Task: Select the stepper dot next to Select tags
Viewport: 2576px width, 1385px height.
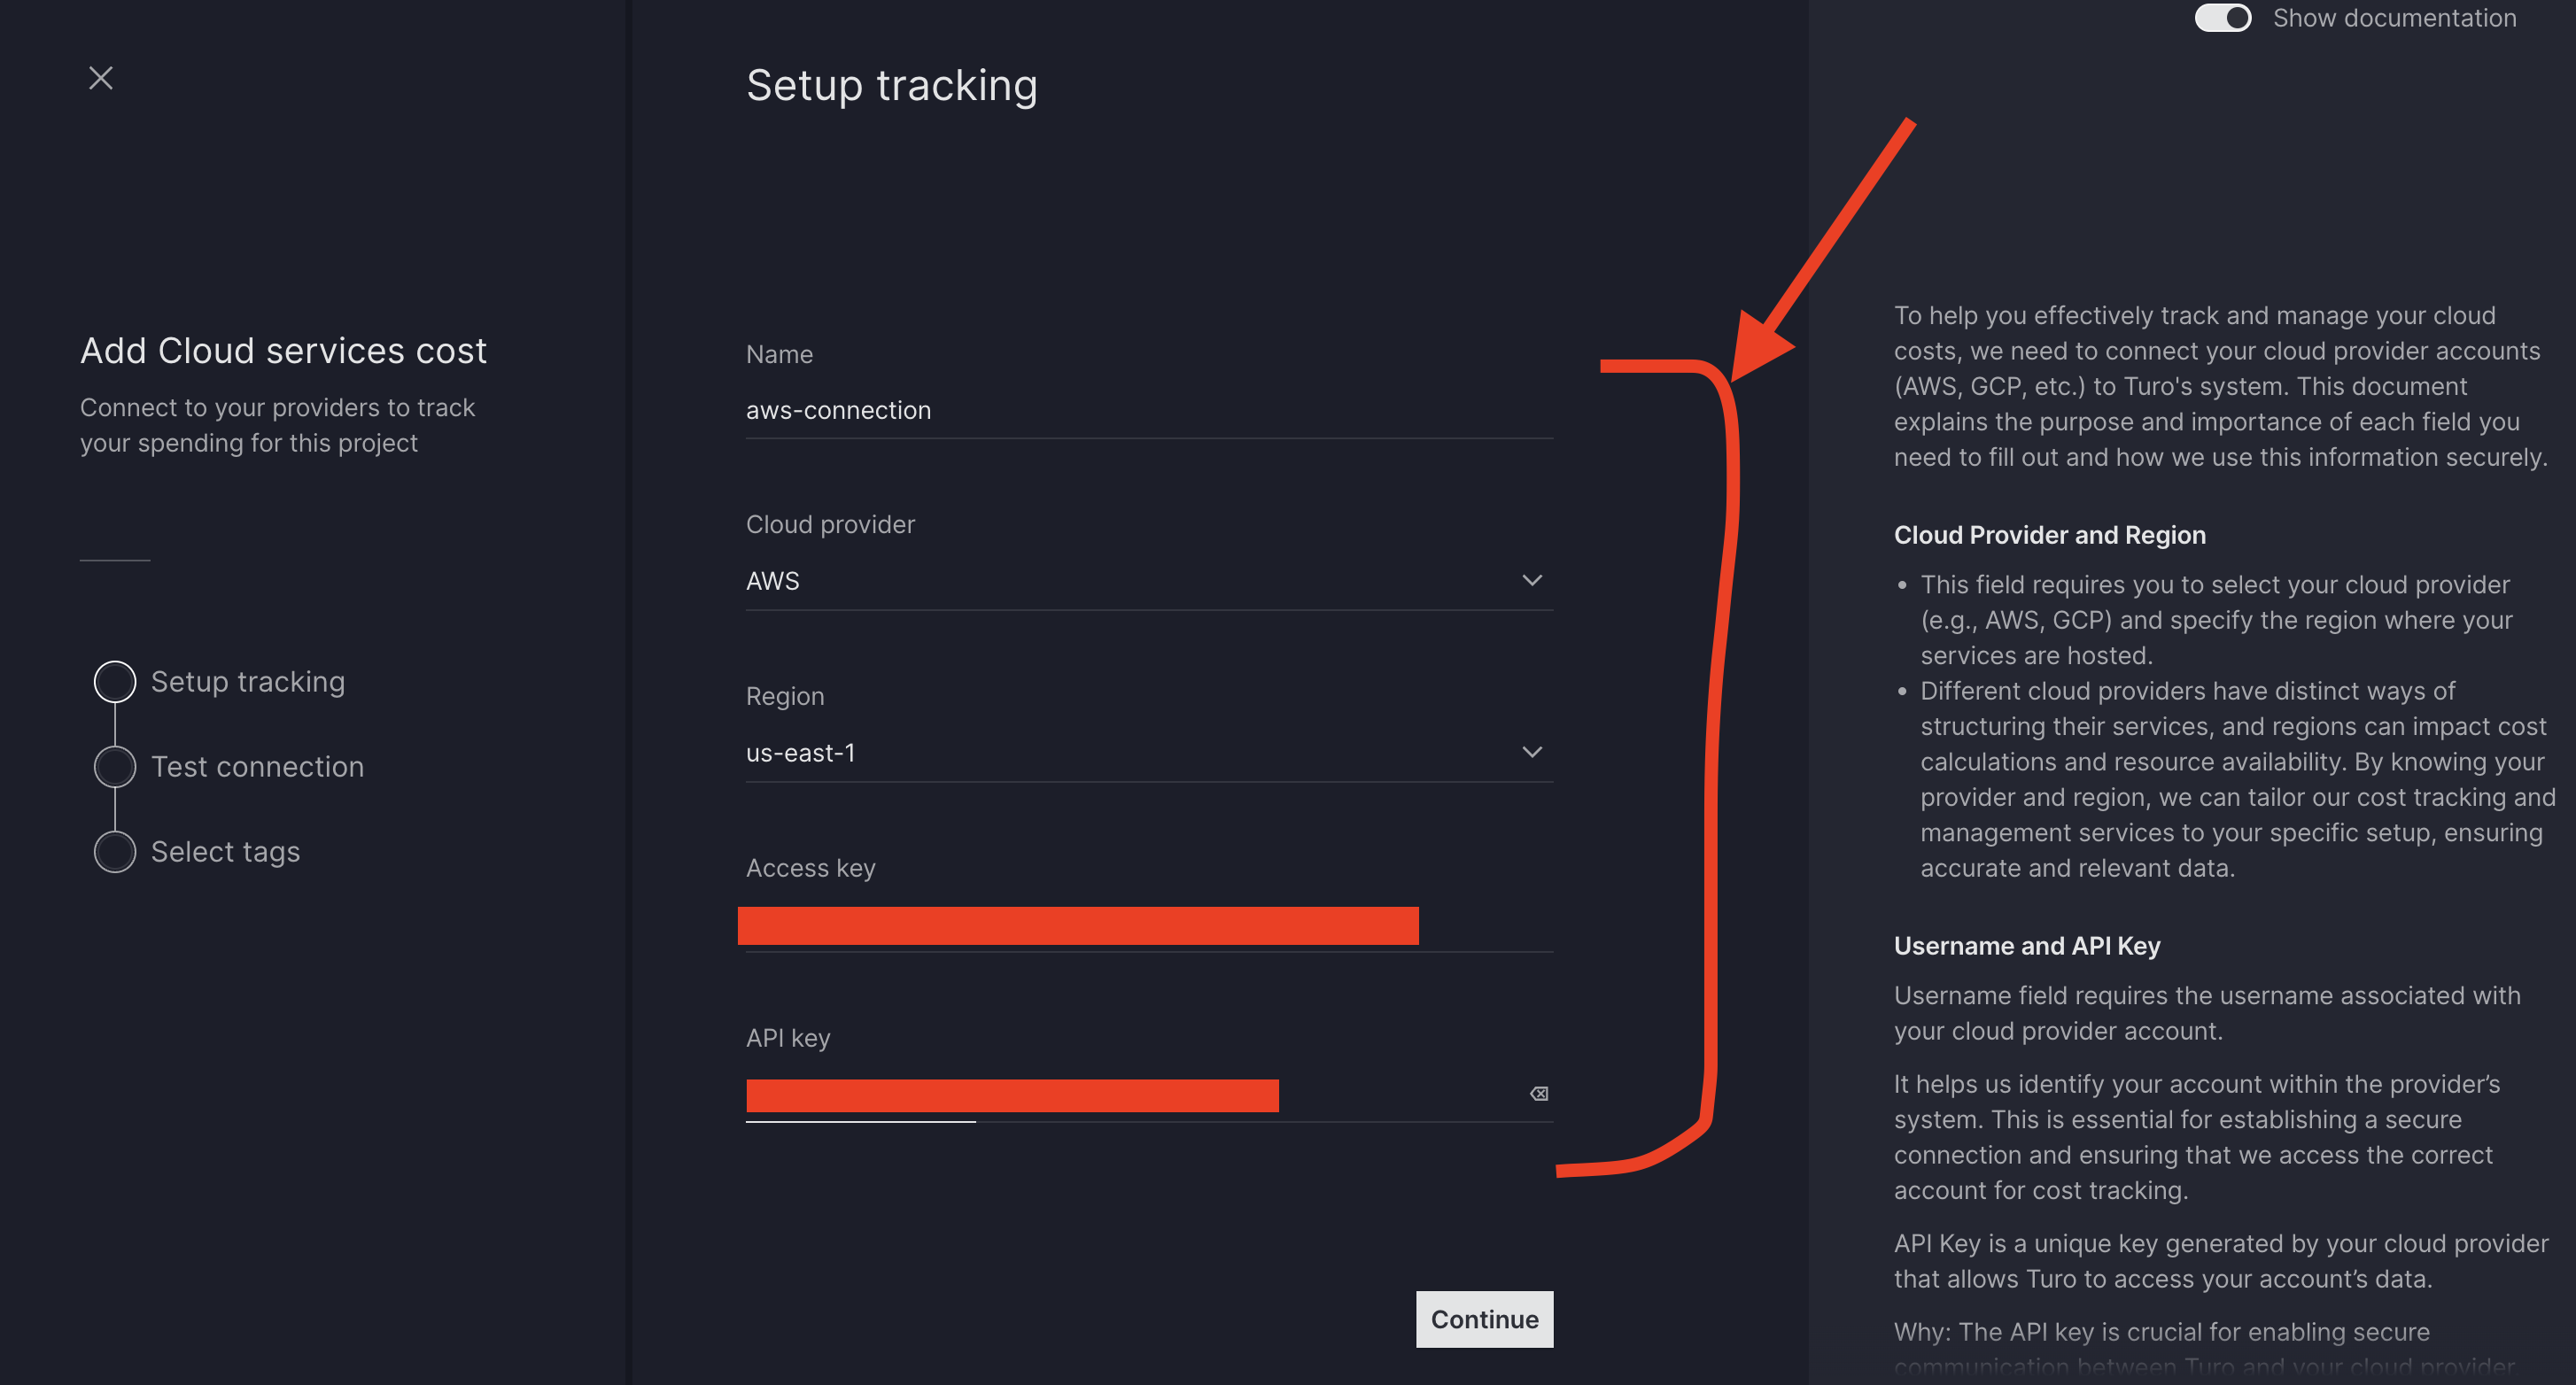Action: pyautogui.click(x=114, y=851)
